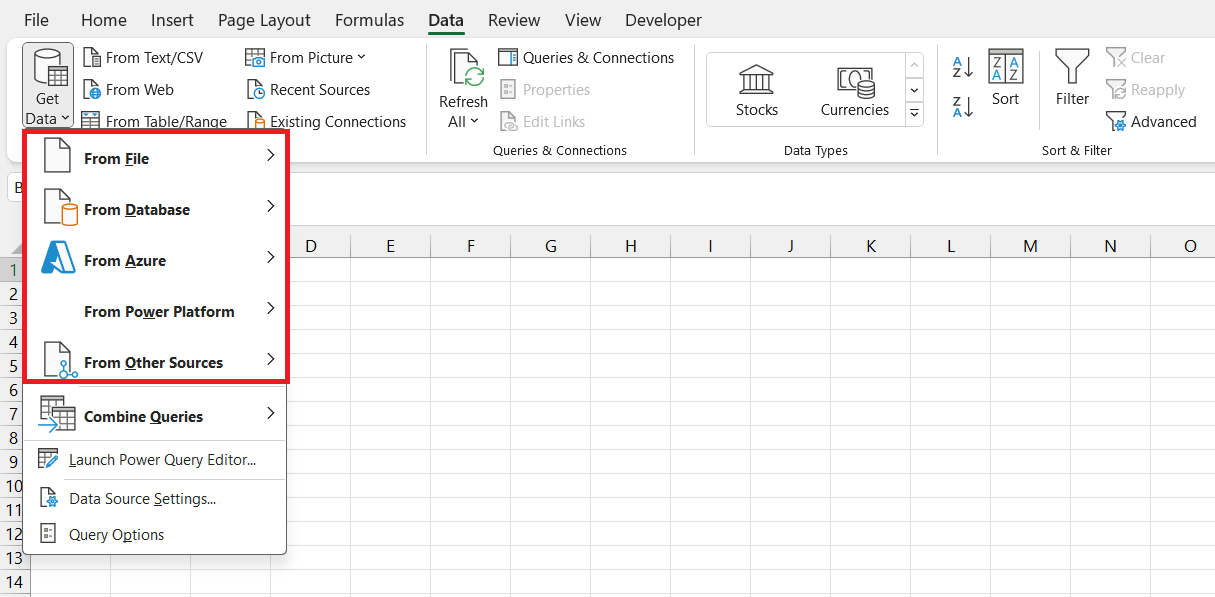Sort A to Z ascending
Viewport: 1215px width, 597px height.
963,68
